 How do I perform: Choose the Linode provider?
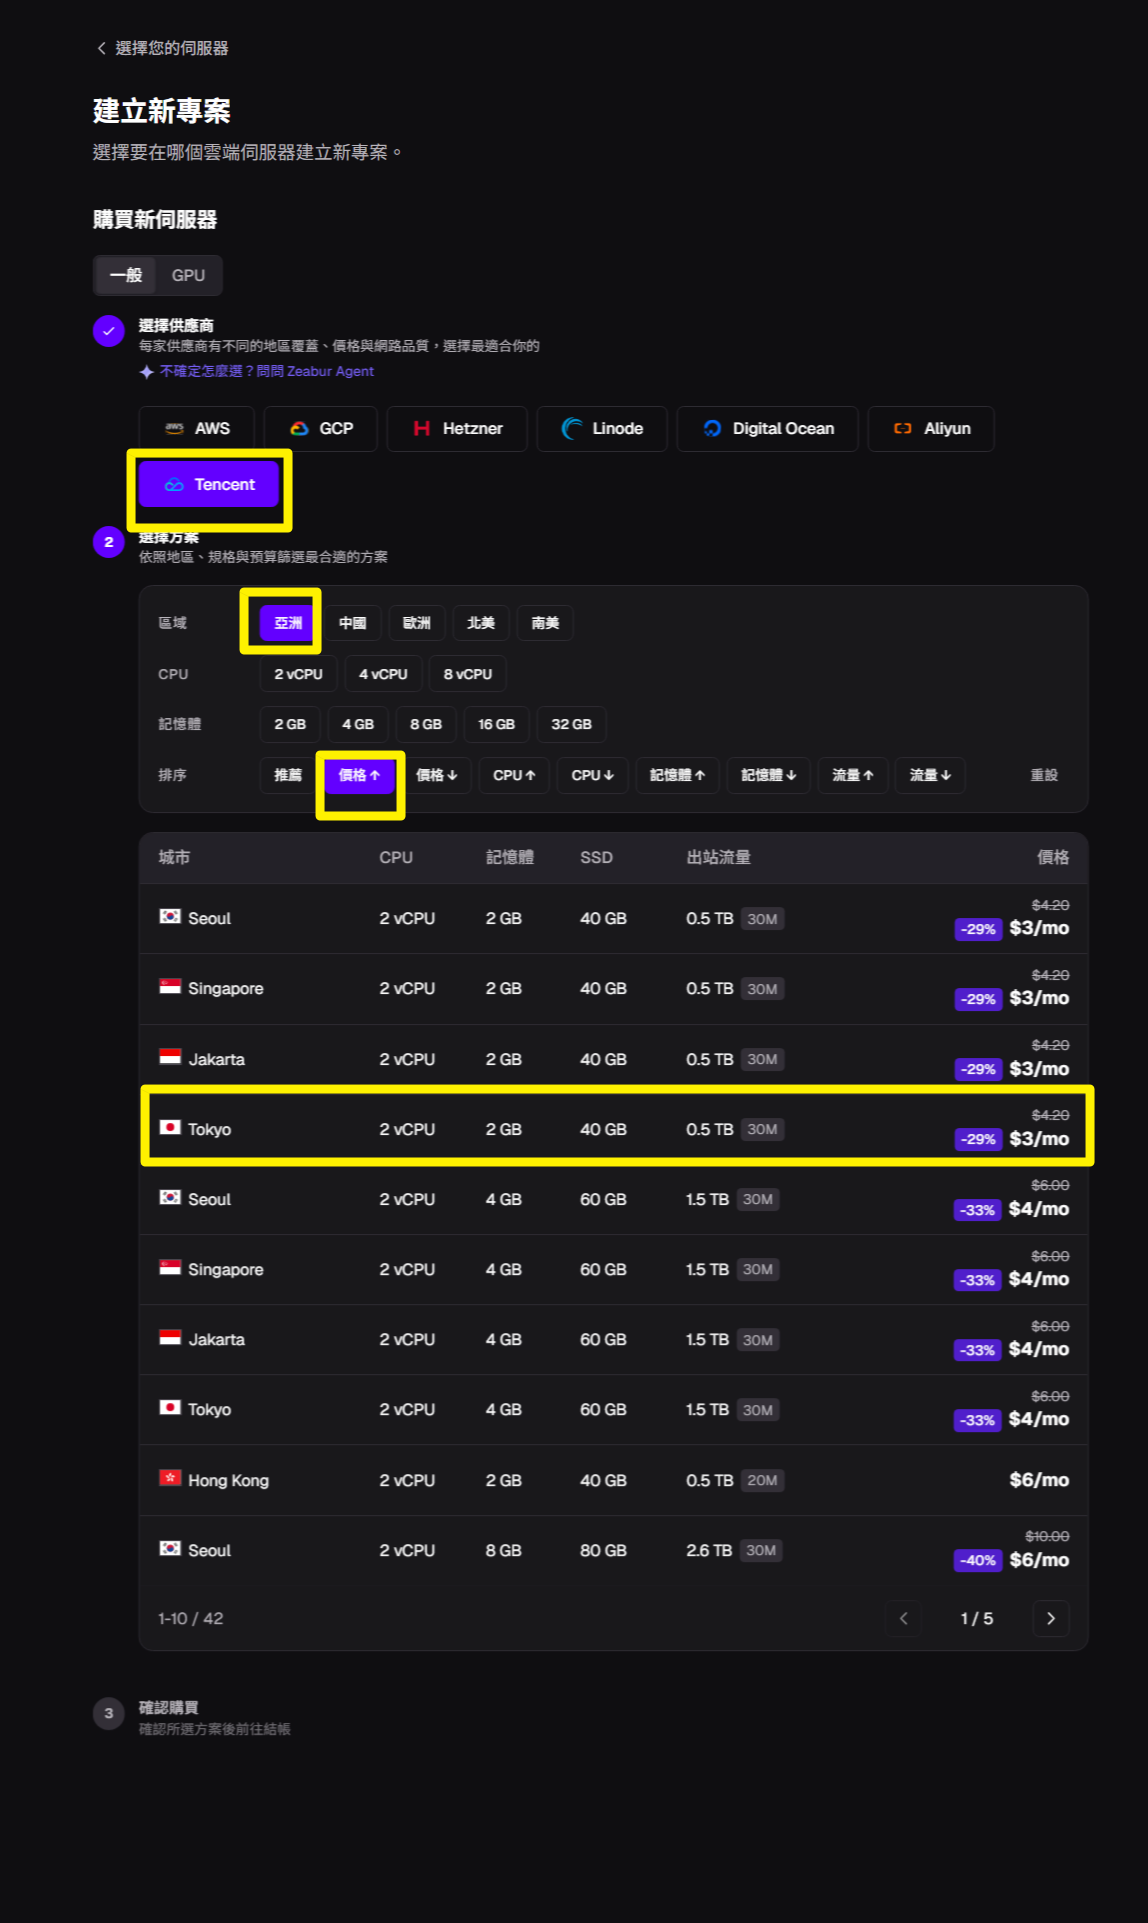coord(602,428)
